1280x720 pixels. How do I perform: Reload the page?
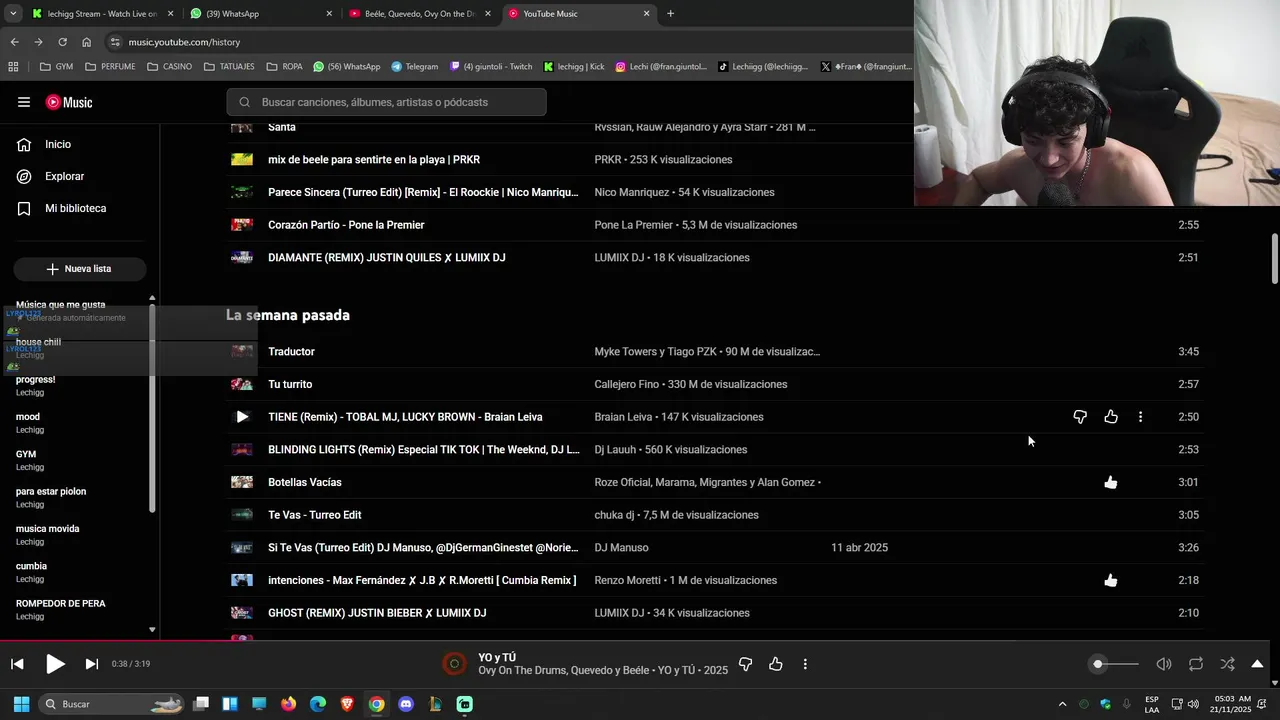tap(62, 42)
